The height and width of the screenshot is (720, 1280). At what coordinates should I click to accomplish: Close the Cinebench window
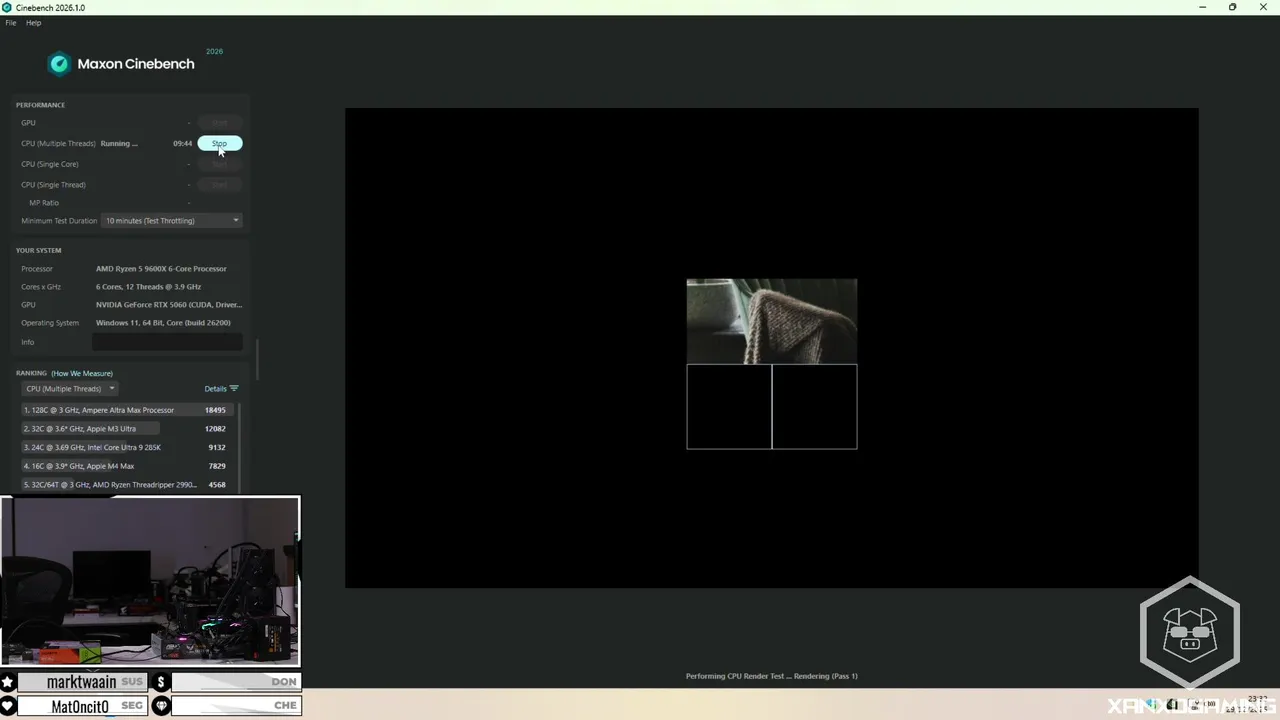[x=1262, y=7]
